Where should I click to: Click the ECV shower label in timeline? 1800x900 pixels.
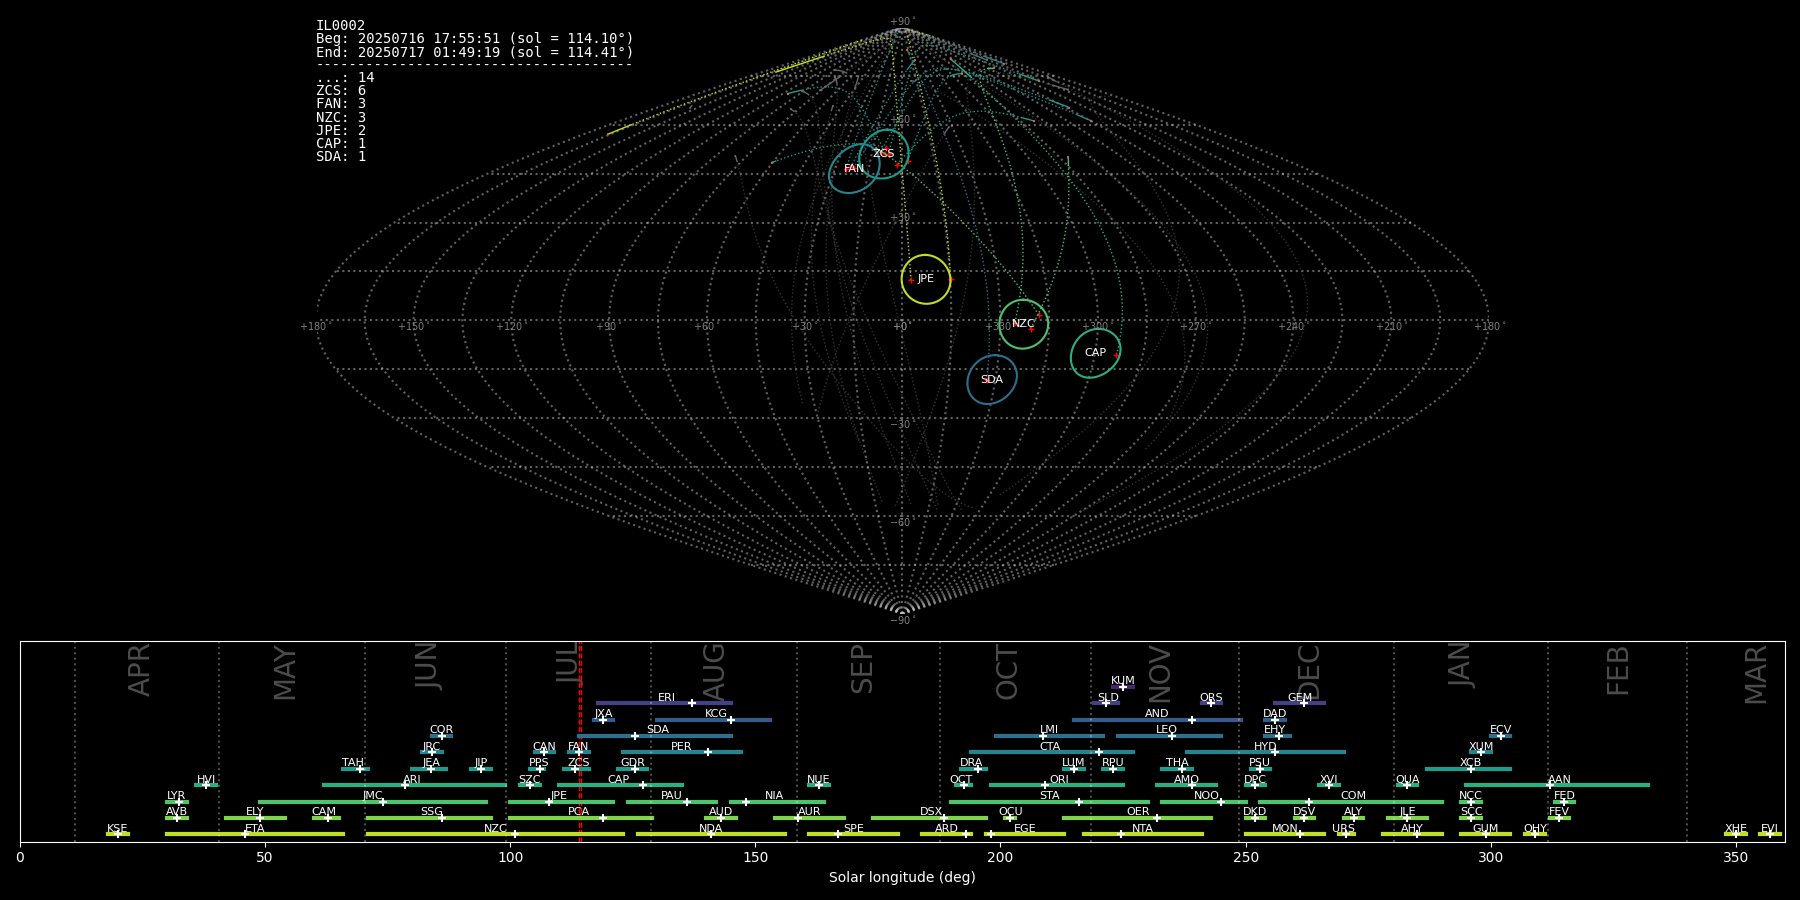(x=1500, y=730)
